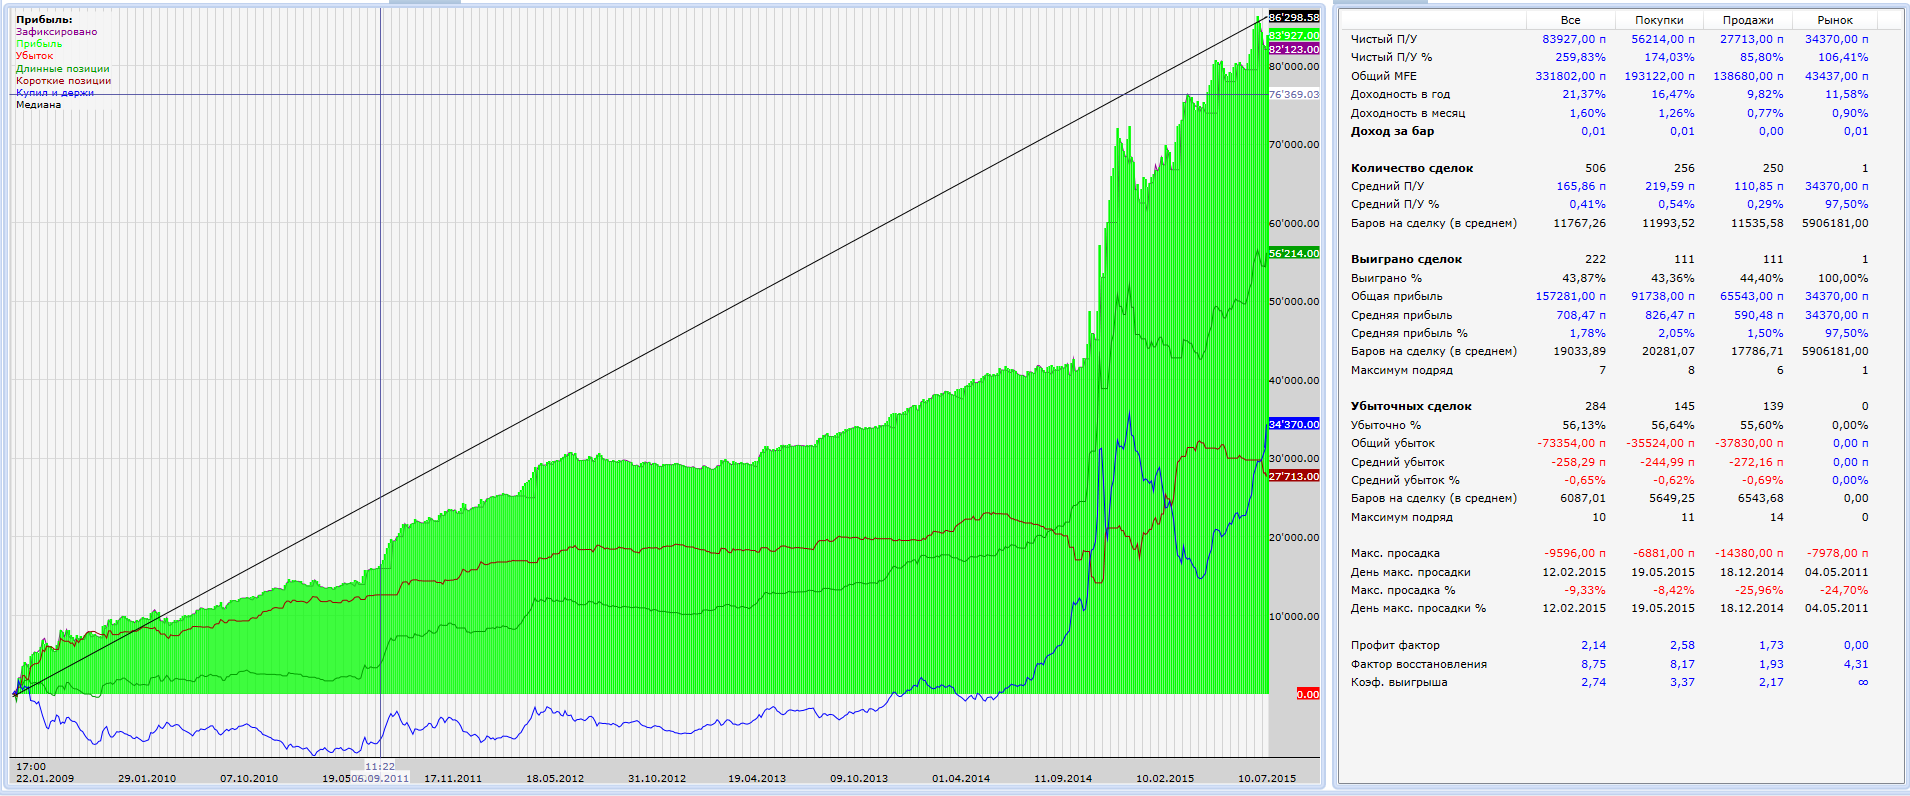Viewport: 1910px width, 796px height.
Task: Select the 43,87% win rate value
Action: point(1584,278)
